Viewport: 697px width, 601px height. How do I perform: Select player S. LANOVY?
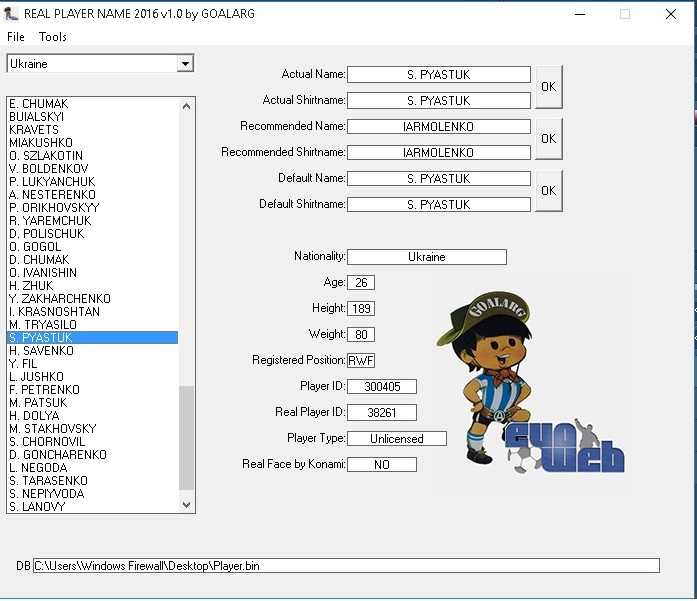(x=92, y=506)
